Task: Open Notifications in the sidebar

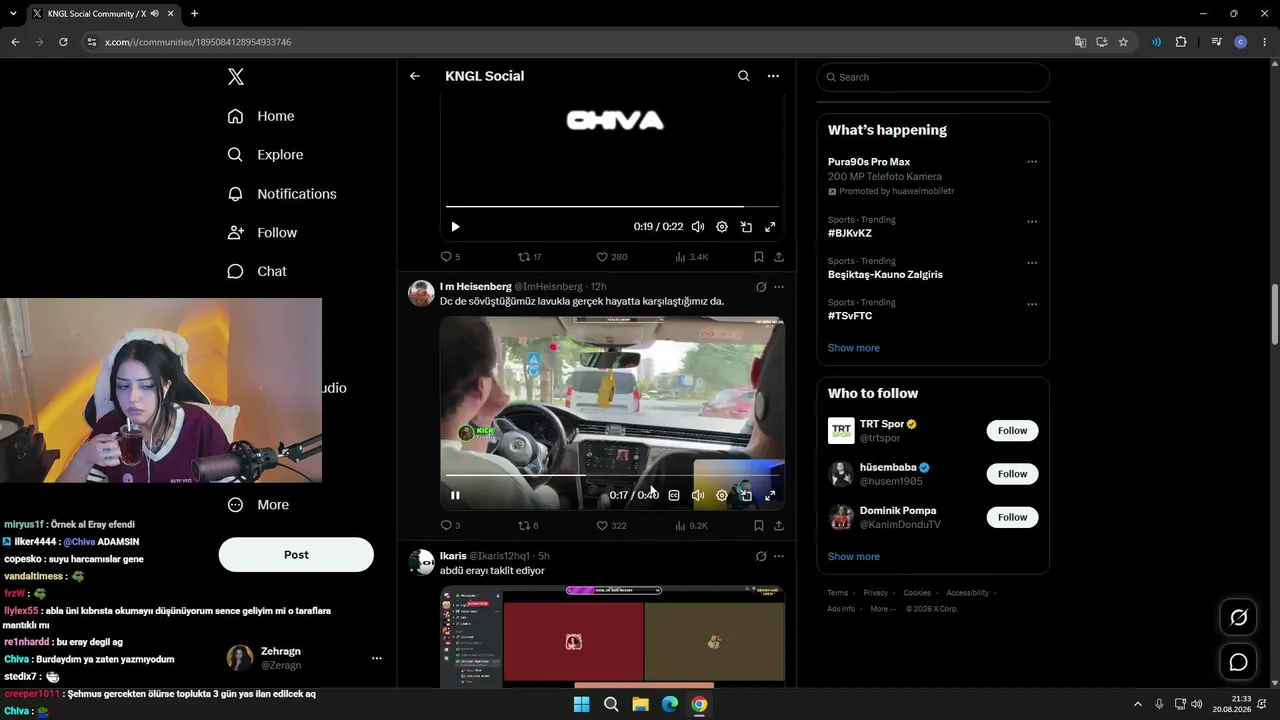Action: [x=282, y=194]
